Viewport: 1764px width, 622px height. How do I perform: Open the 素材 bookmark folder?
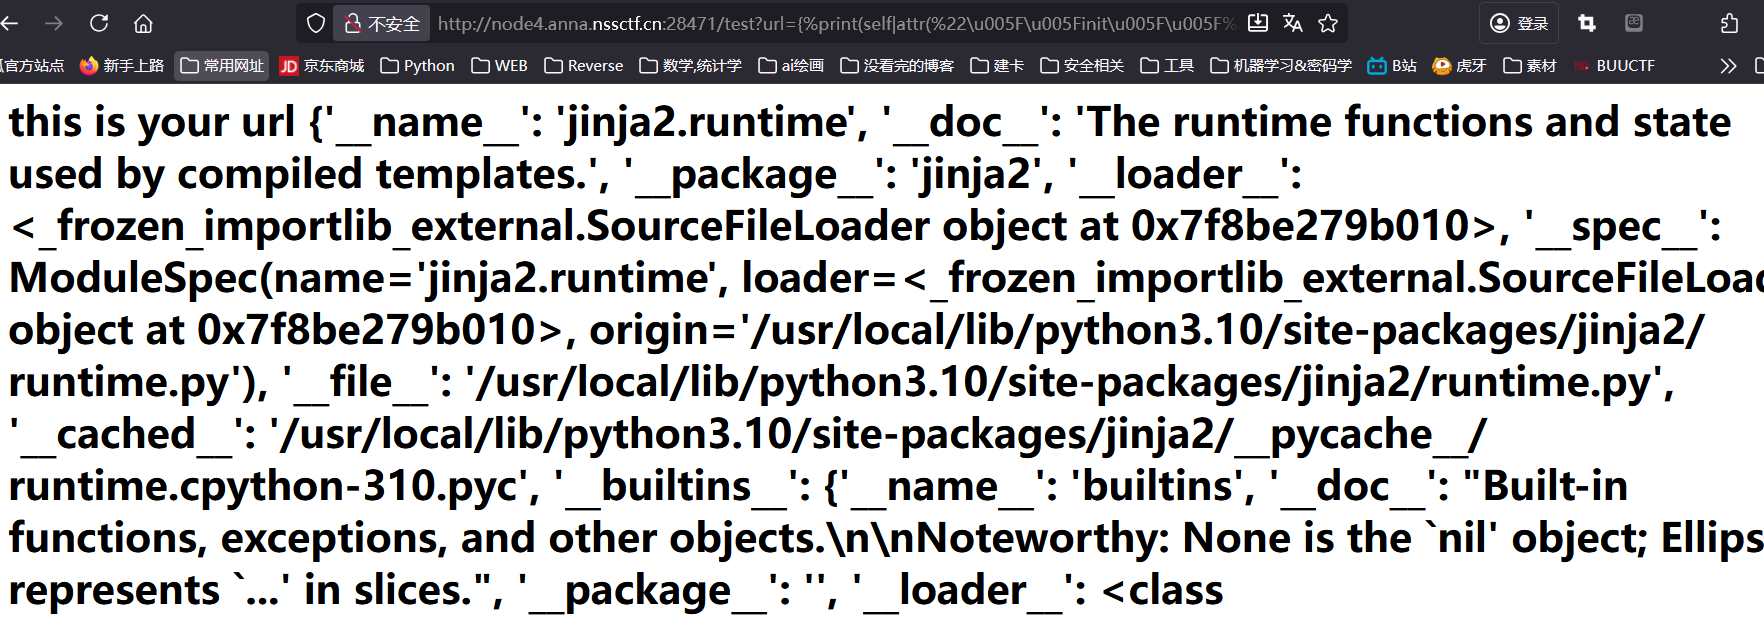1530,65
